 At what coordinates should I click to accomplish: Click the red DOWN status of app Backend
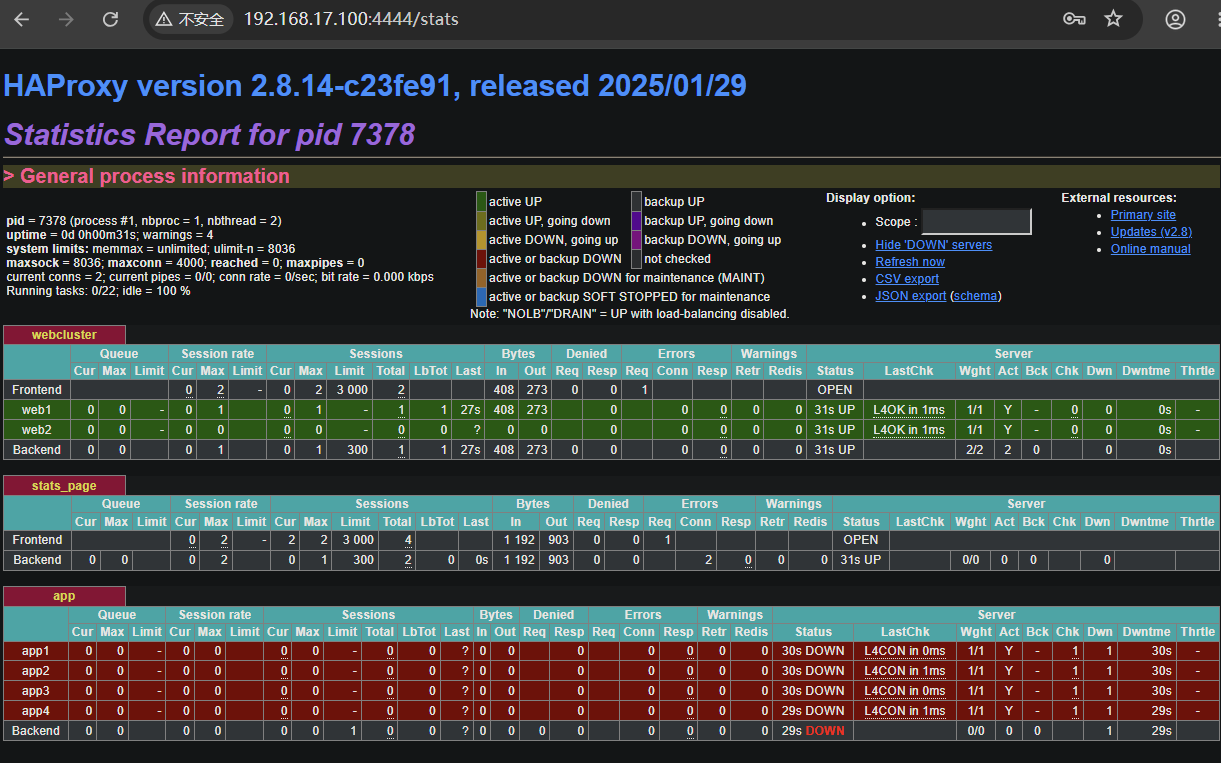click(825, 731)
